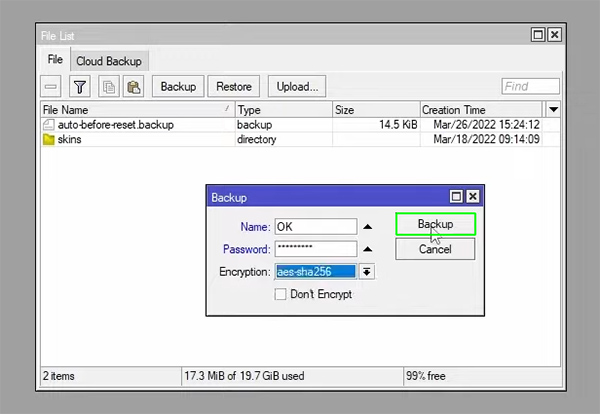Select the skins folder icon
The width and height of the screenshot is (600, 414).
[x=49, y=139]
